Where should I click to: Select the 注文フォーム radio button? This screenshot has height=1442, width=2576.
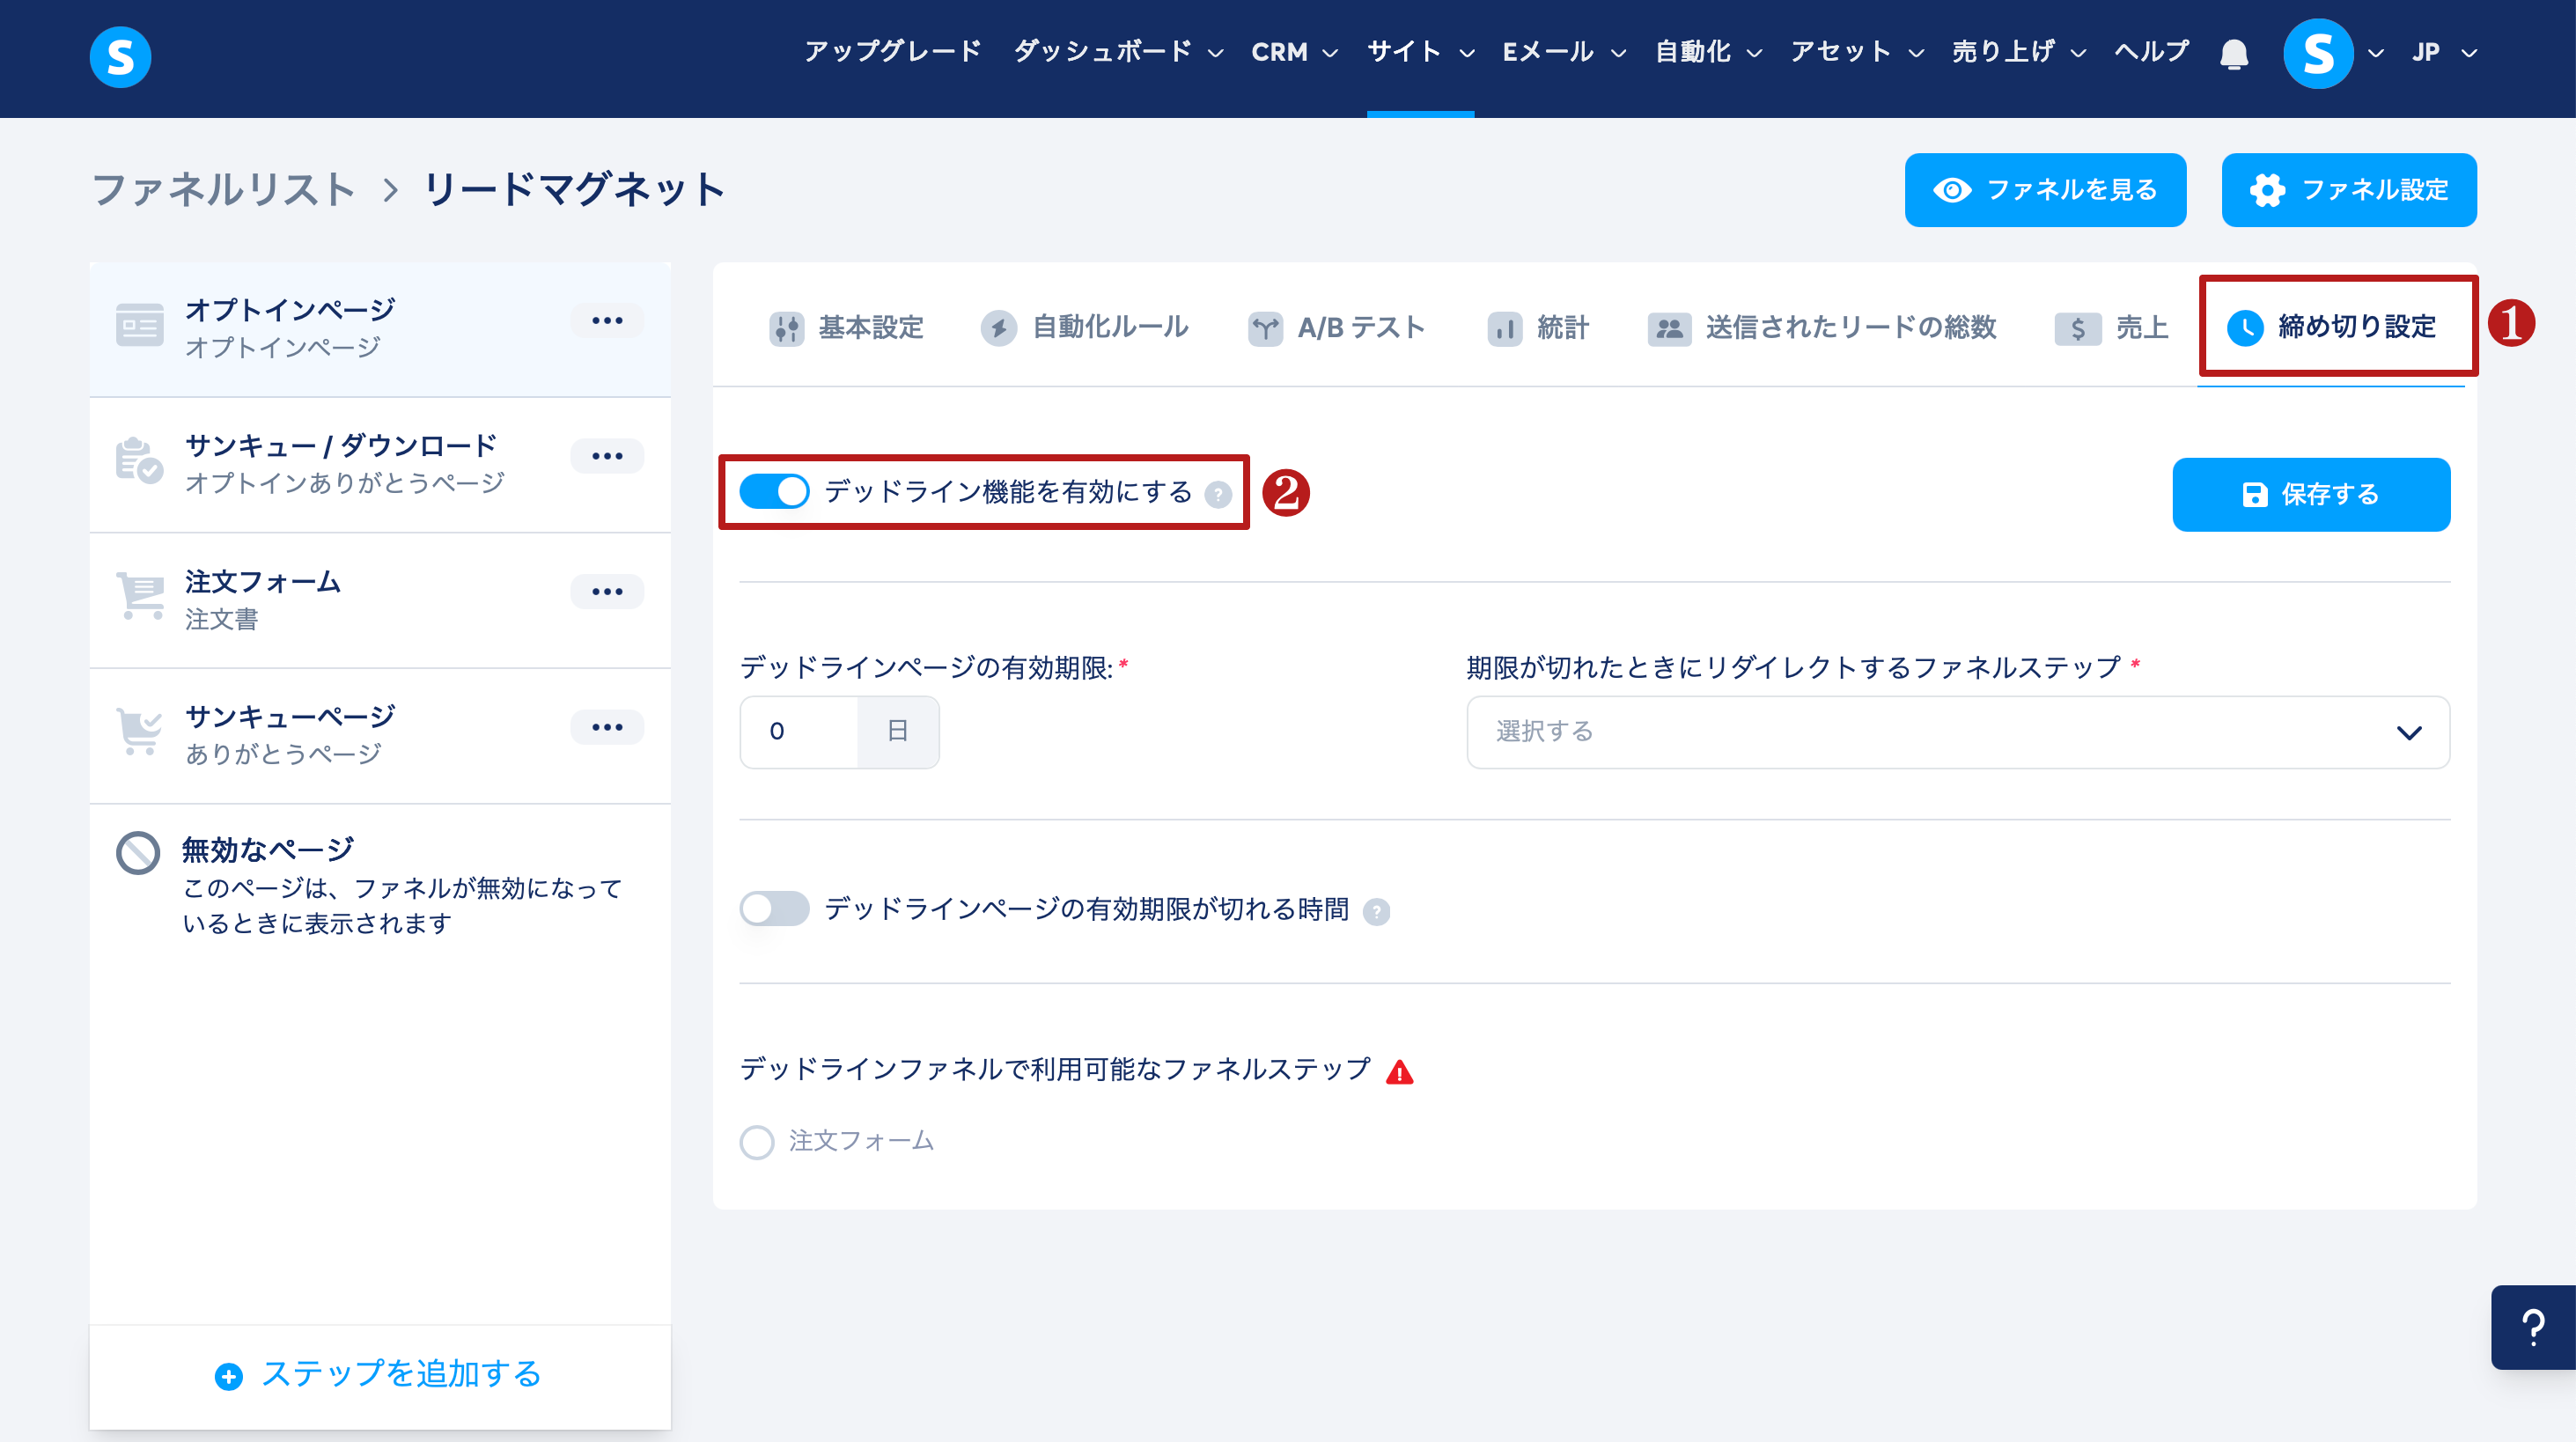coord(757,1141)
